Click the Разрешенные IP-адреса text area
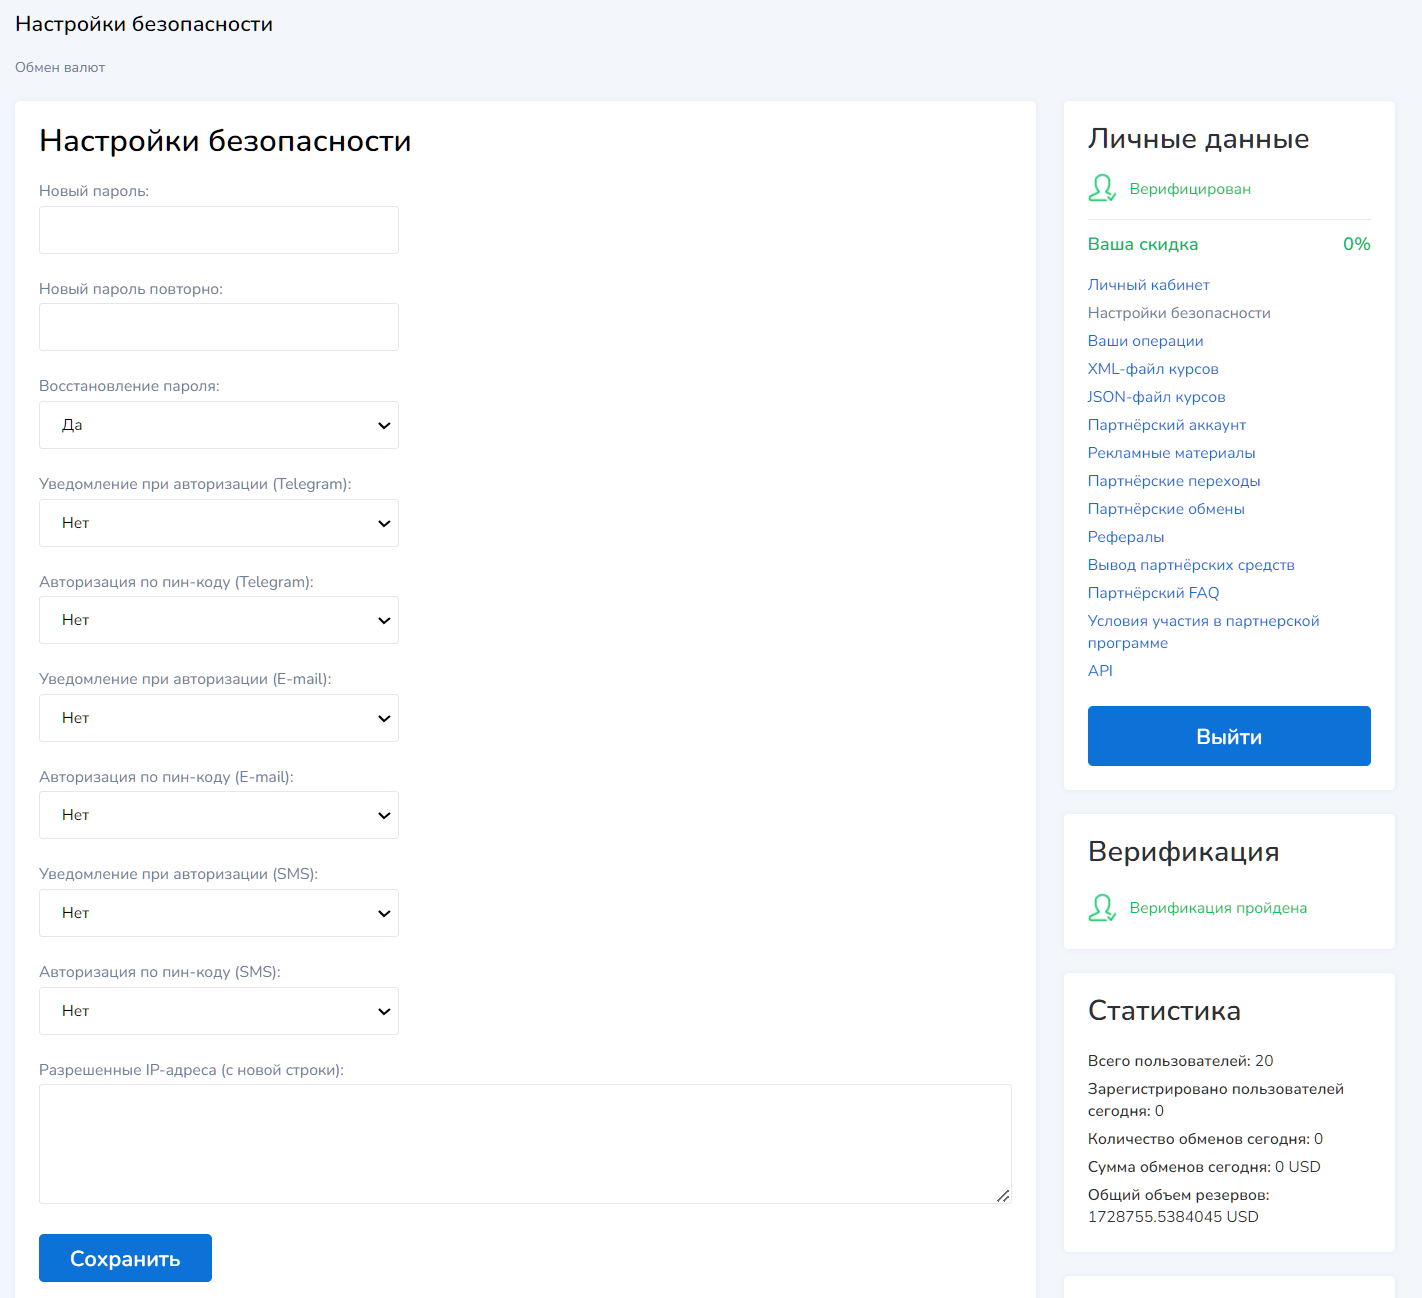1422x1298 pixels. pos(525,1143)
